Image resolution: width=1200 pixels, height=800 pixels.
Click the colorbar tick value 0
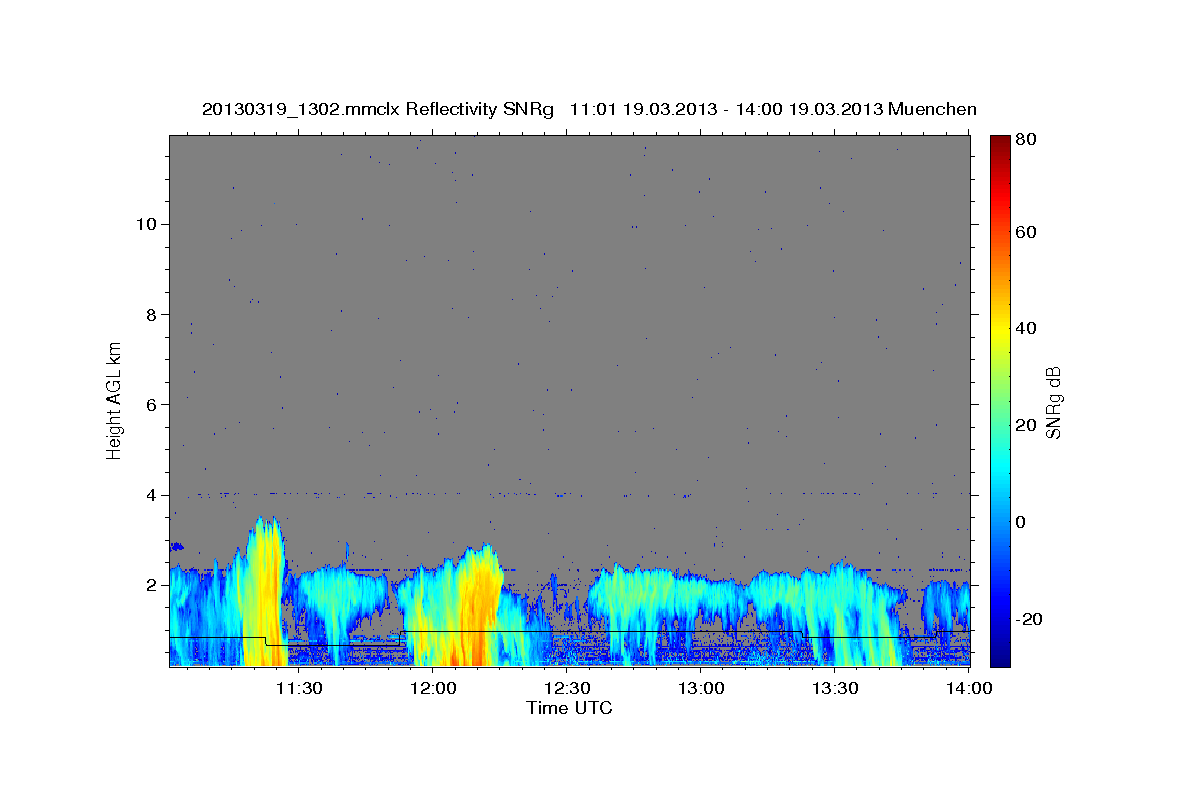pos(1023,522)
